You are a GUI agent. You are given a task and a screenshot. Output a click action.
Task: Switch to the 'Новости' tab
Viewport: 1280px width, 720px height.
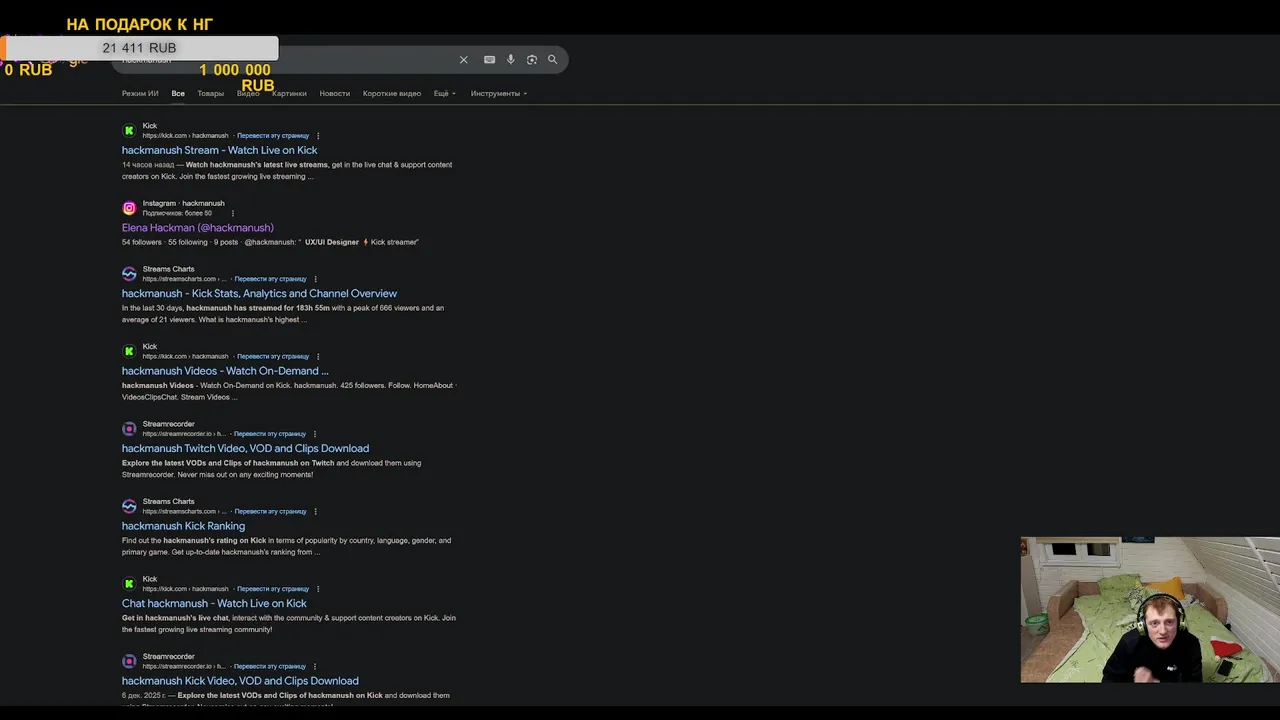pyautogui.click(x=335, y=94)
